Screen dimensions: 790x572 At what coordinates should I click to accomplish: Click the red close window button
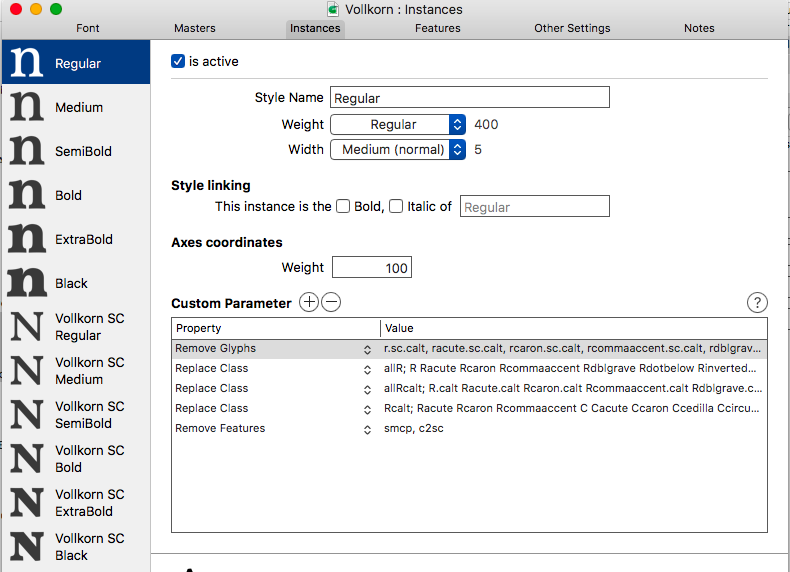tap(16, 9)
